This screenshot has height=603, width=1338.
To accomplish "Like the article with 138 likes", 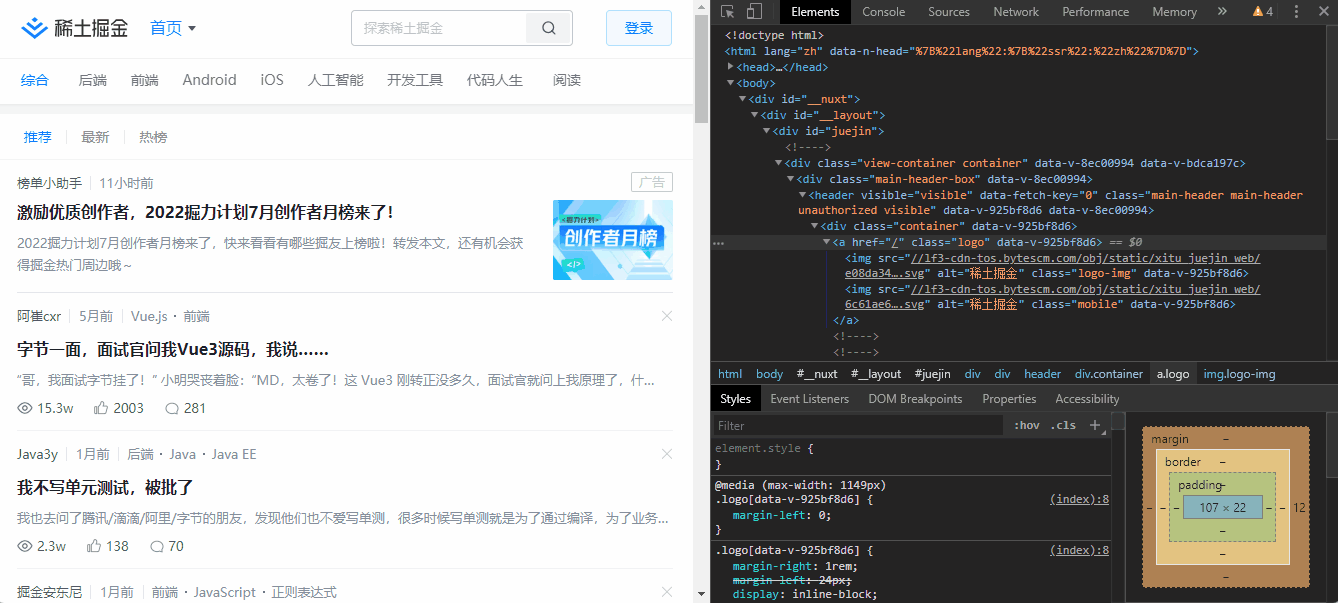I will point(94,546).
